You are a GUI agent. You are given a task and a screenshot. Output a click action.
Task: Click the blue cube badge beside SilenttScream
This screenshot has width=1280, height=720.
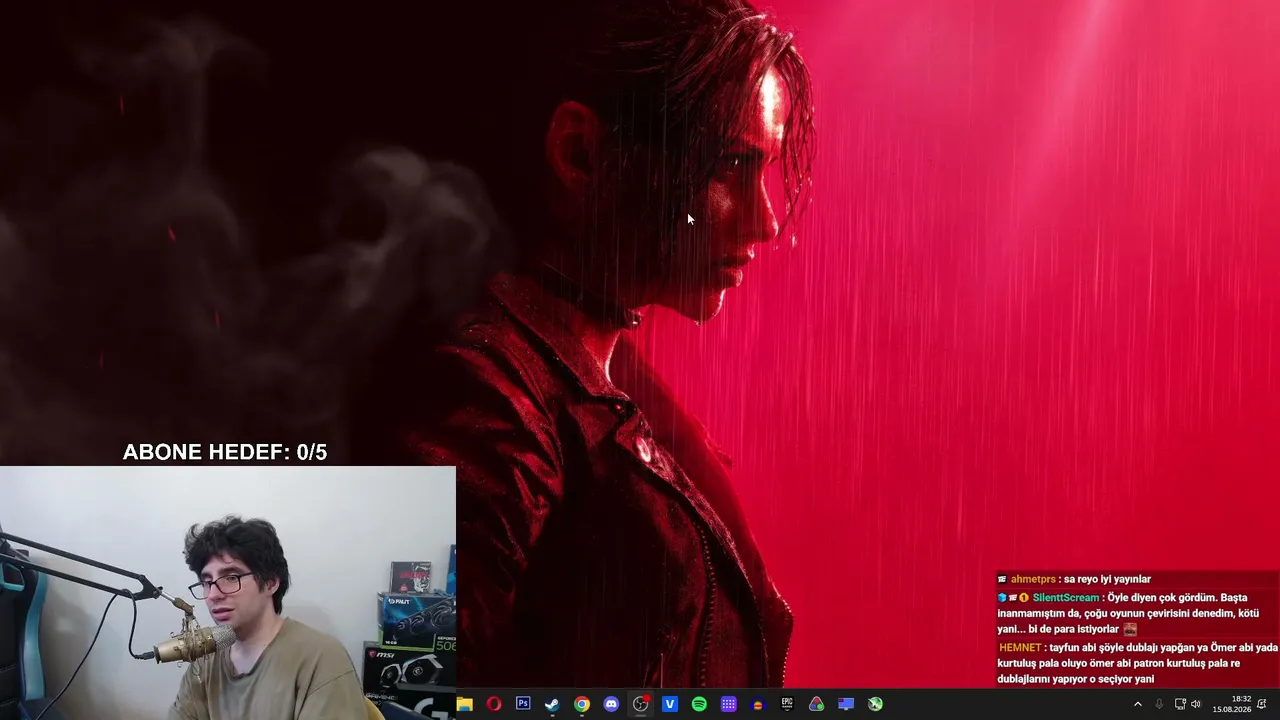(1002, 598)
